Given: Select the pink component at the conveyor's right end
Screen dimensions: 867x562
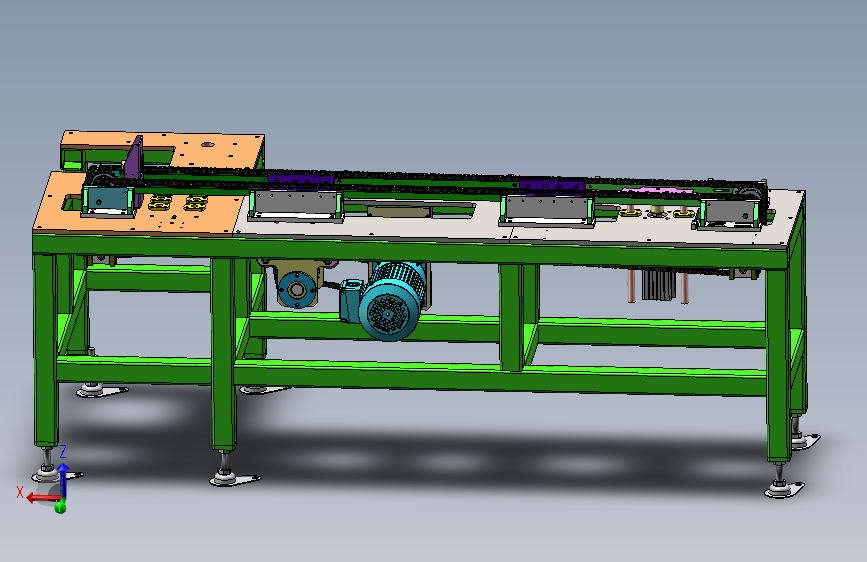Looking at the screenshot, I should tap(658, 190).
